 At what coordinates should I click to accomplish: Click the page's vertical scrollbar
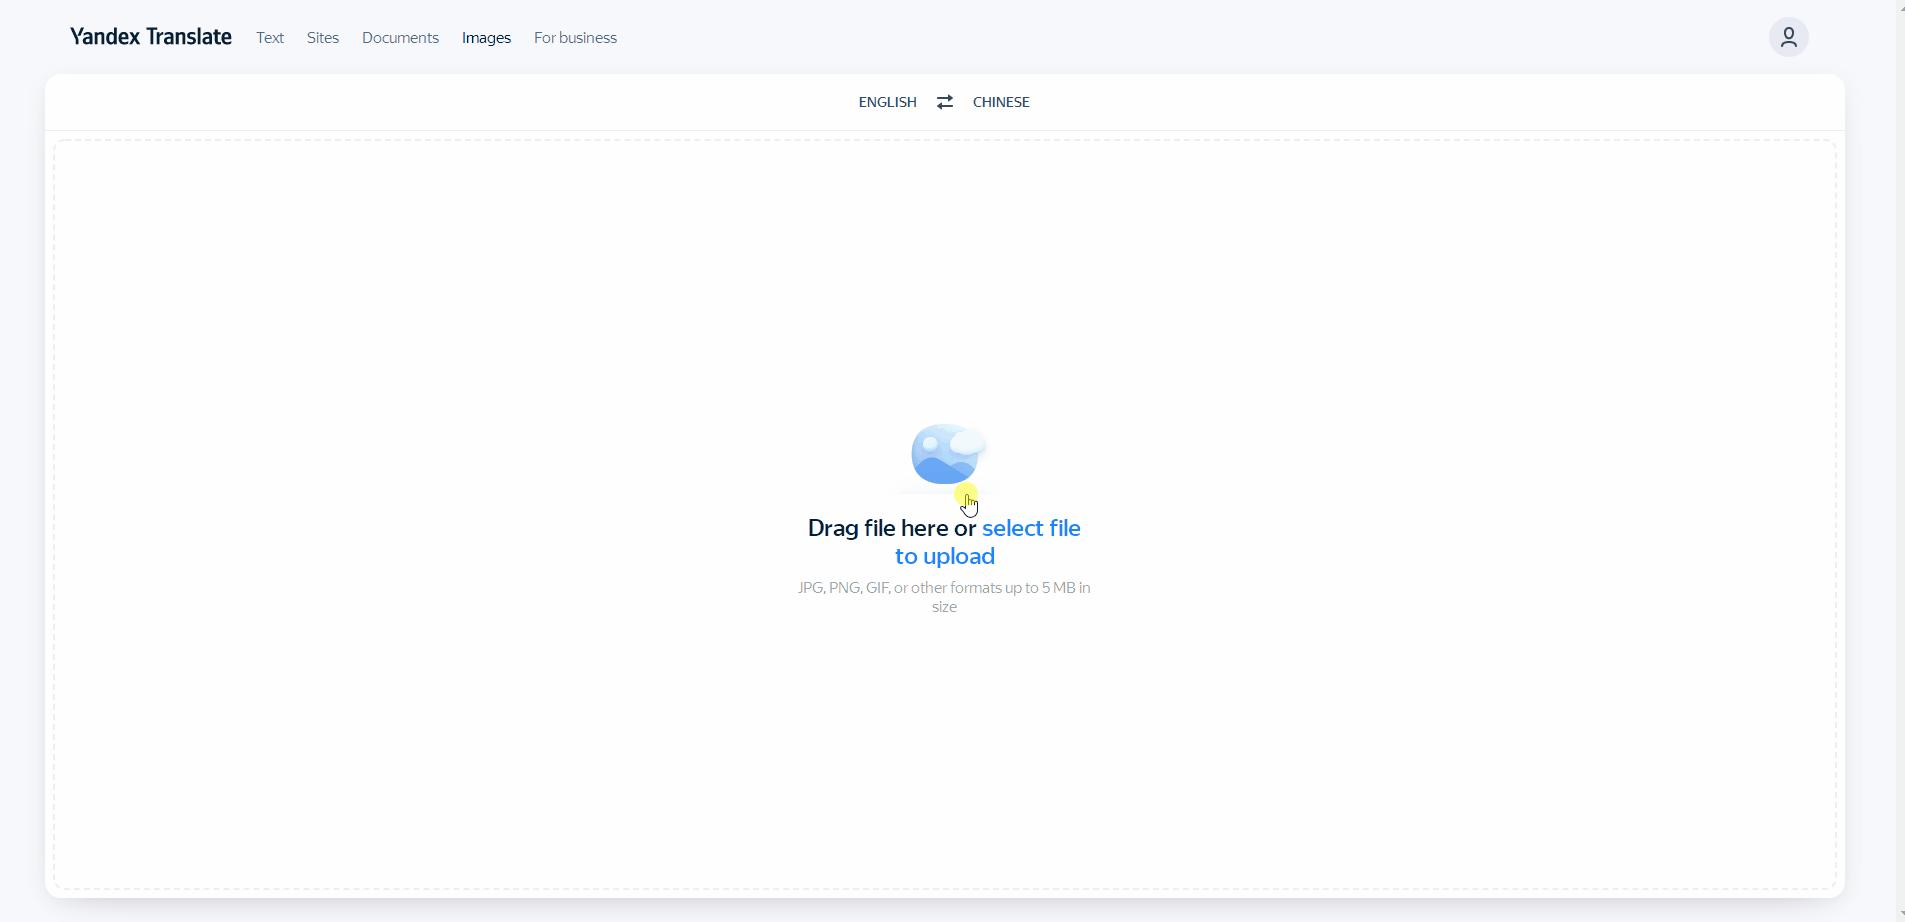point(1900,461)
